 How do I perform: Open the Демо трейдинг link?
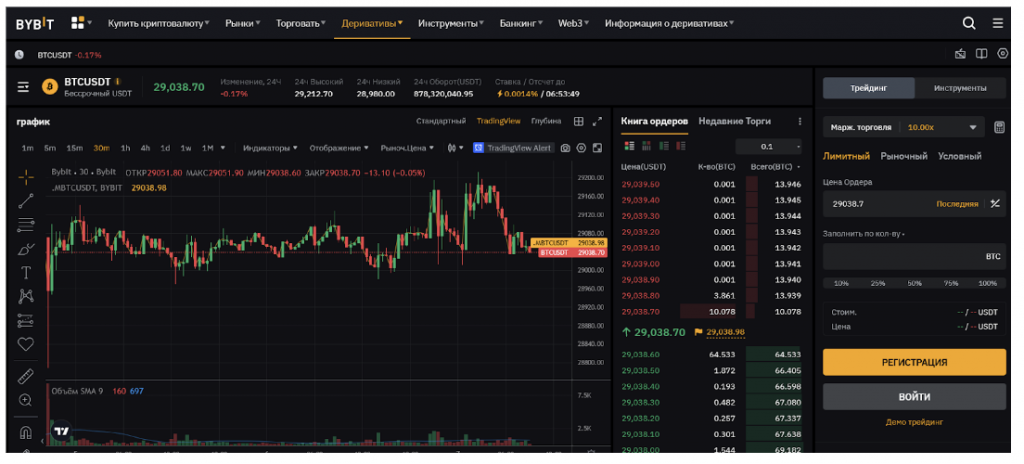click(x=914, y=422)
